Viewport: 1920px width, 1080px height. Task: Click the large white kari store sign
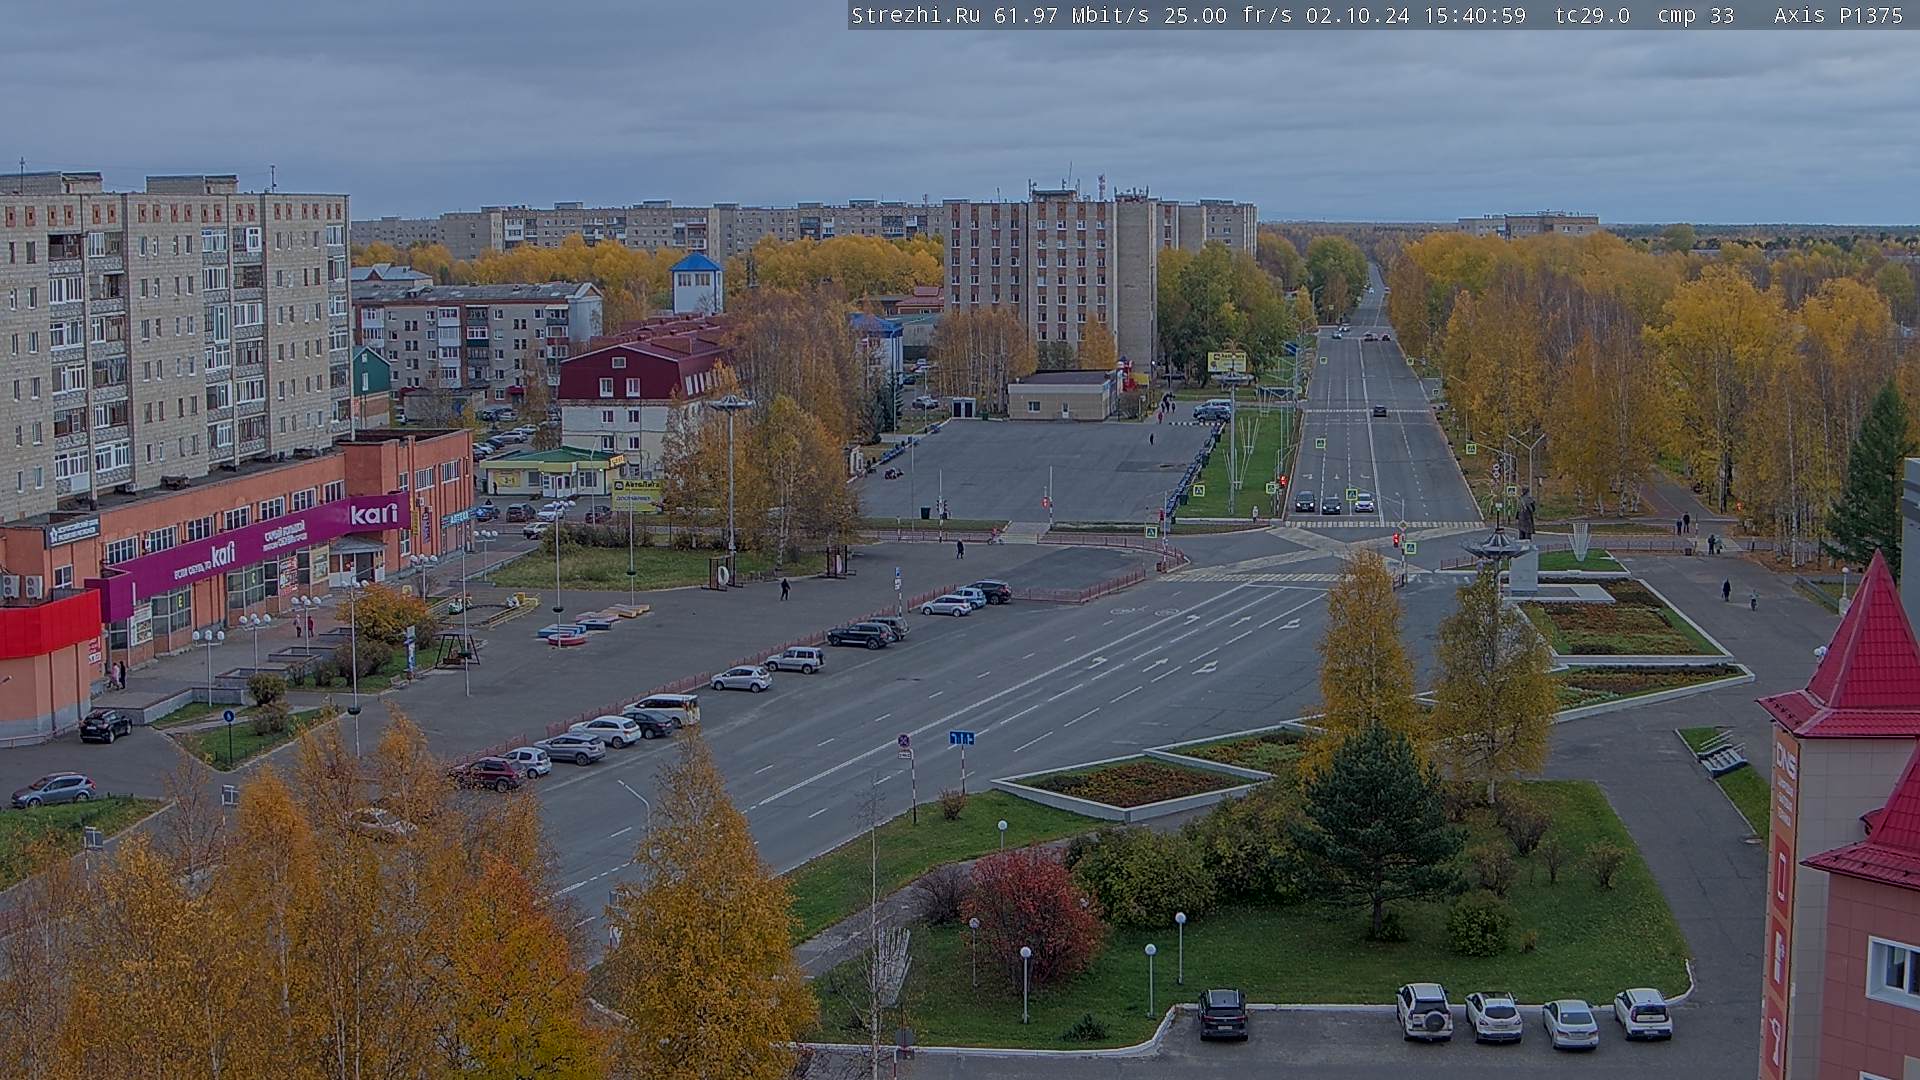coord(374,514)
